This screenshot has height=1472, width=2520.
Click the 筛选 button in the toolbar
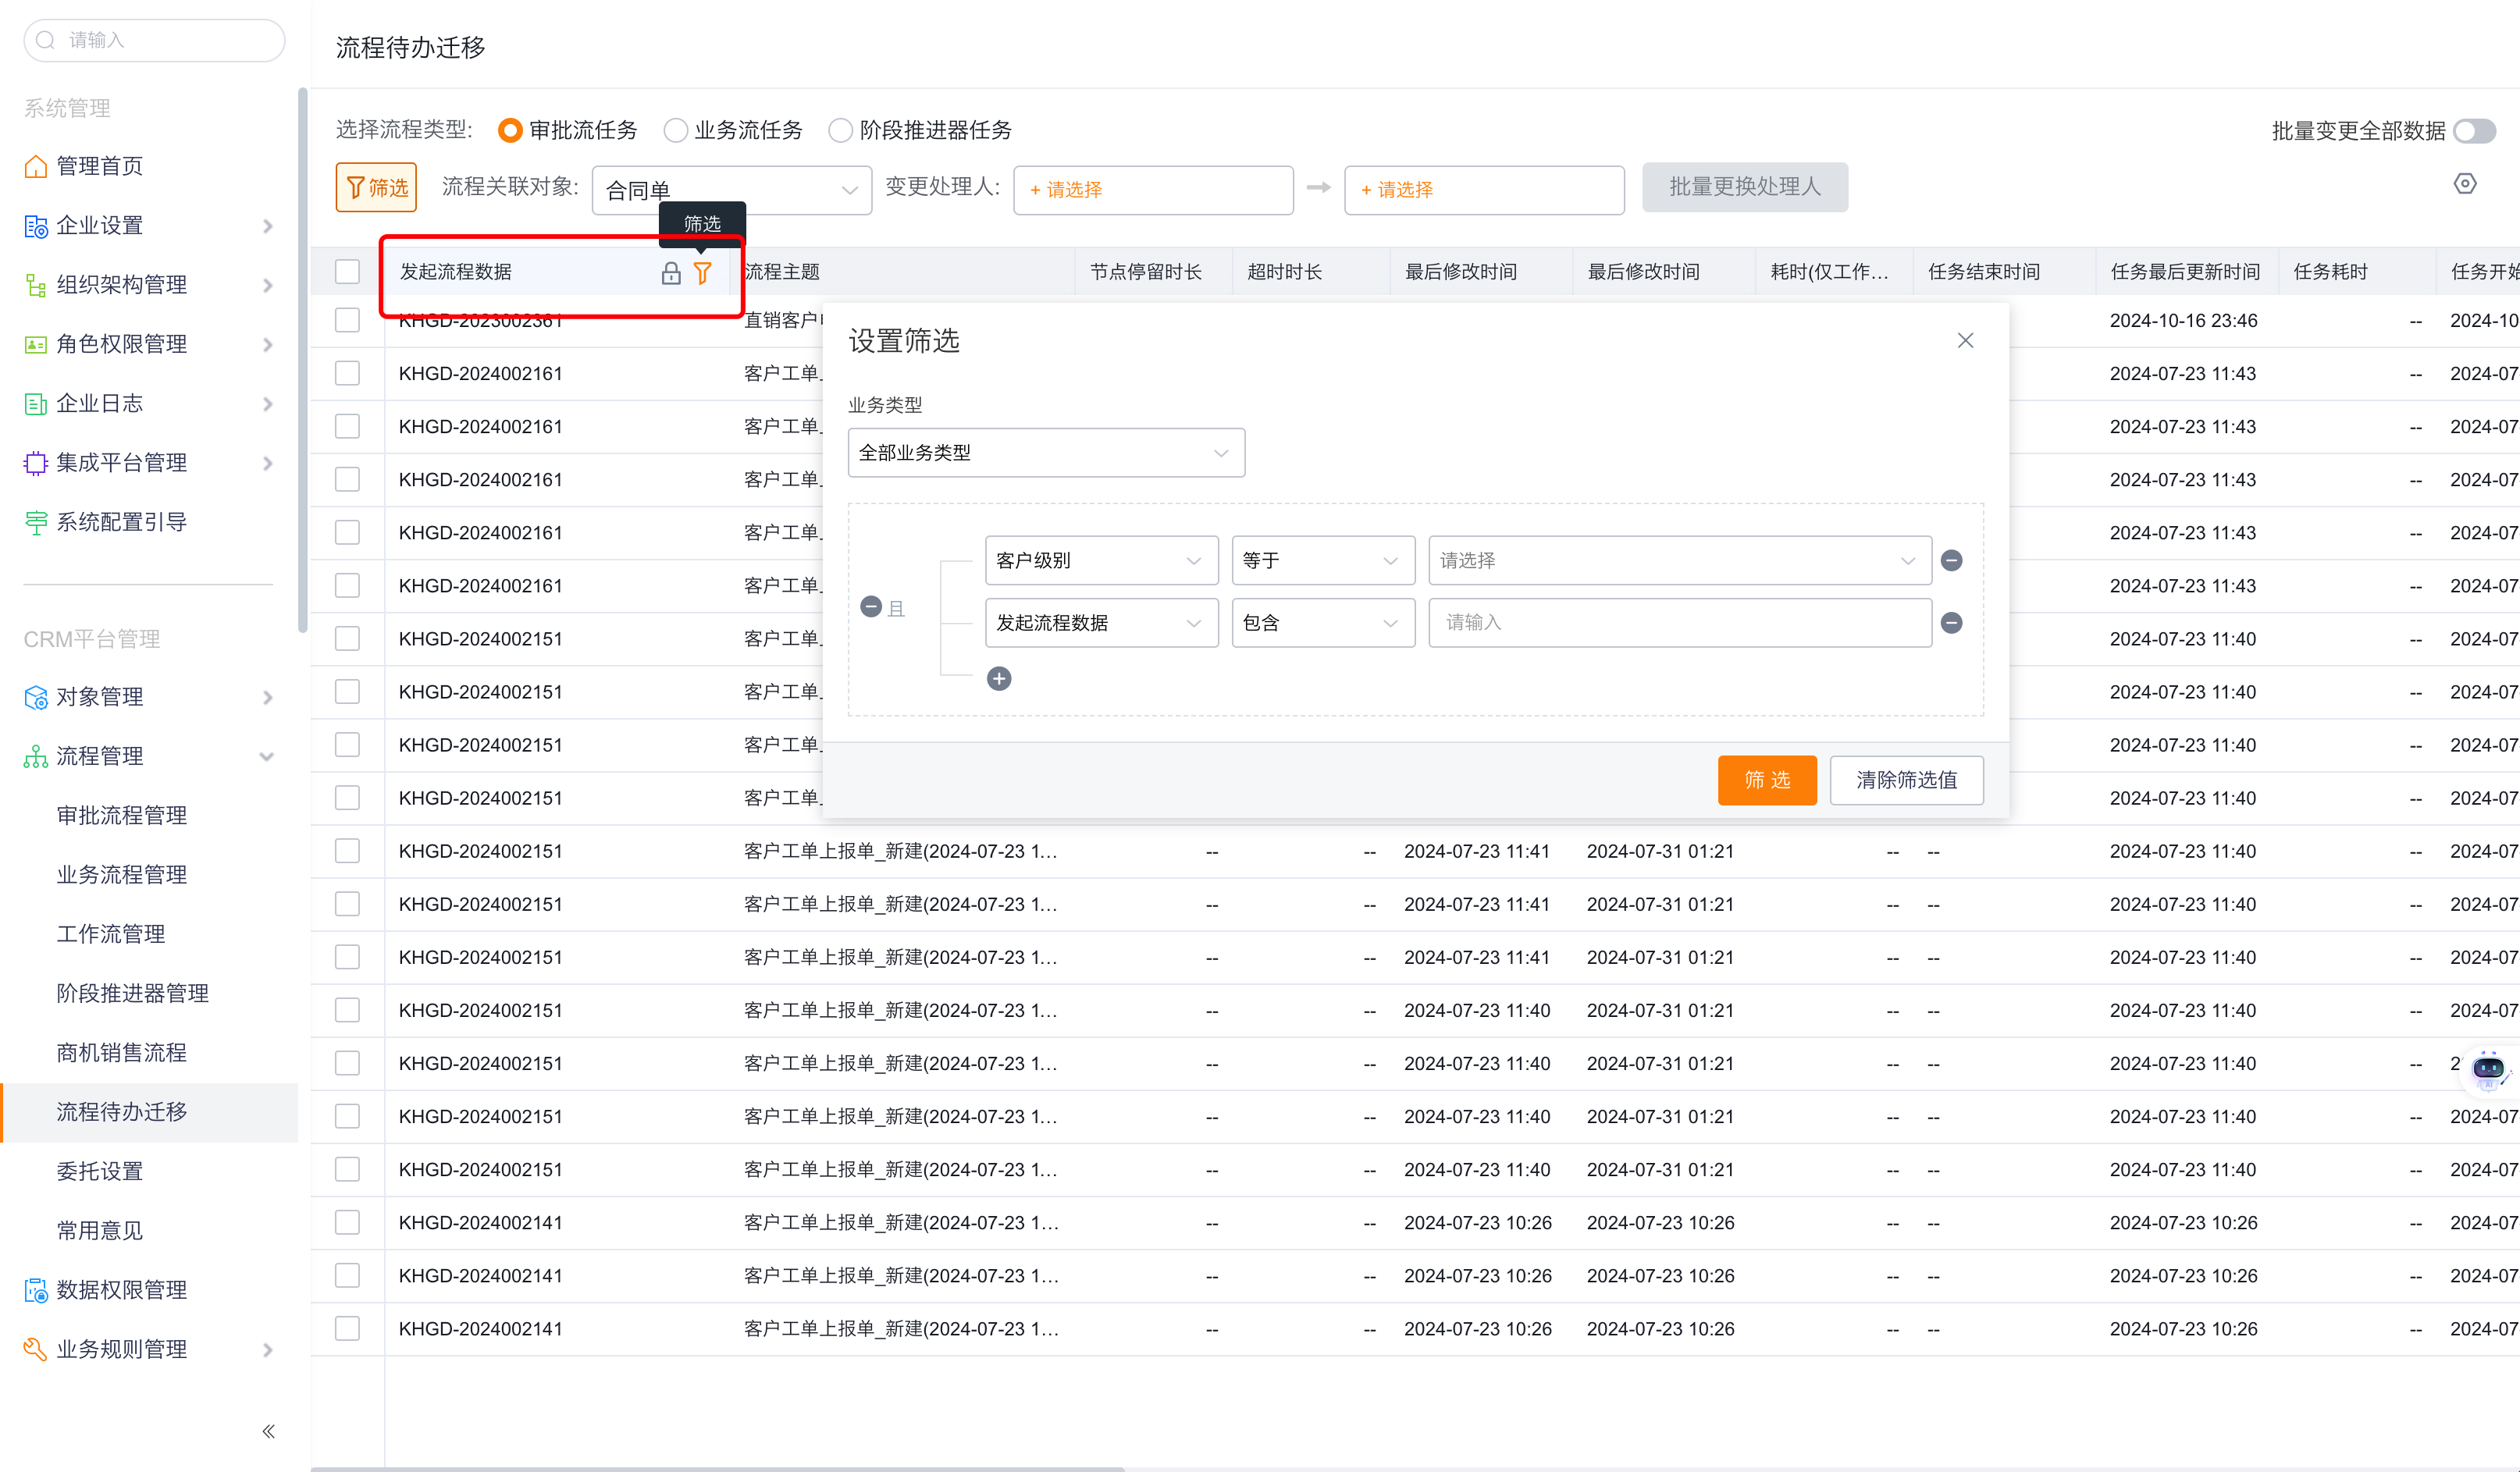tap(376, 187)
